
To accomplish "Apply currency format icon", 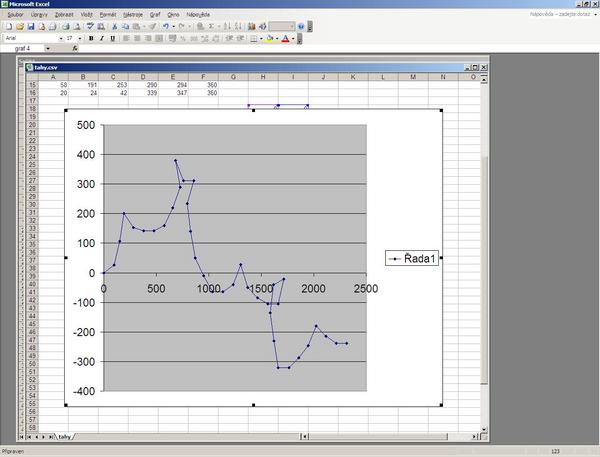I will click(172, 38).
